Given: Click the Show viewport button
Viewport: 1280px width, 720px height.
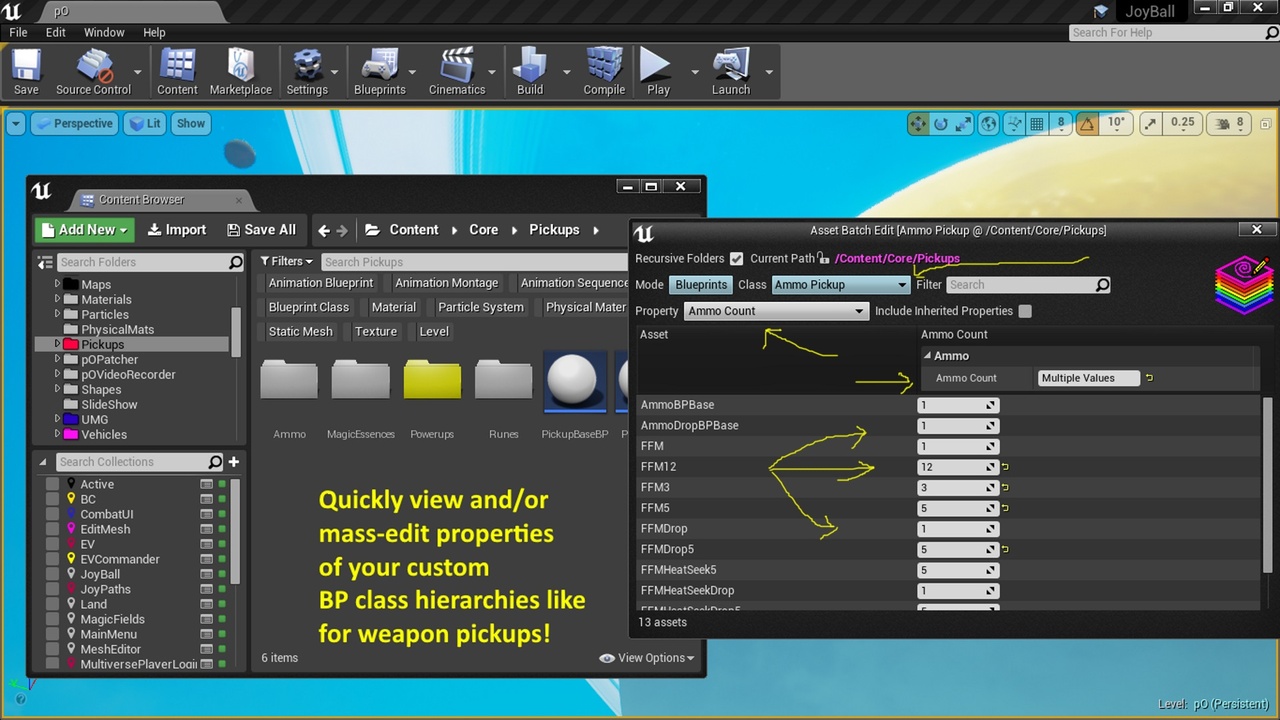Looking at the screenshot, I should pyautogui.click(x=190, y=124).
